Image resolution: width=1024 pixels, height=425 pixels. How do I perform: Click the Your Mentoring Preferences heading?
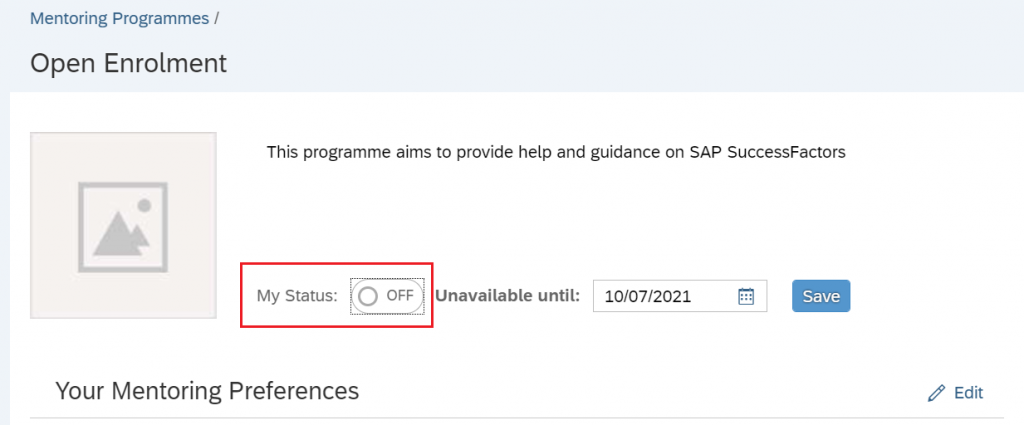click(x=207, y=390)
